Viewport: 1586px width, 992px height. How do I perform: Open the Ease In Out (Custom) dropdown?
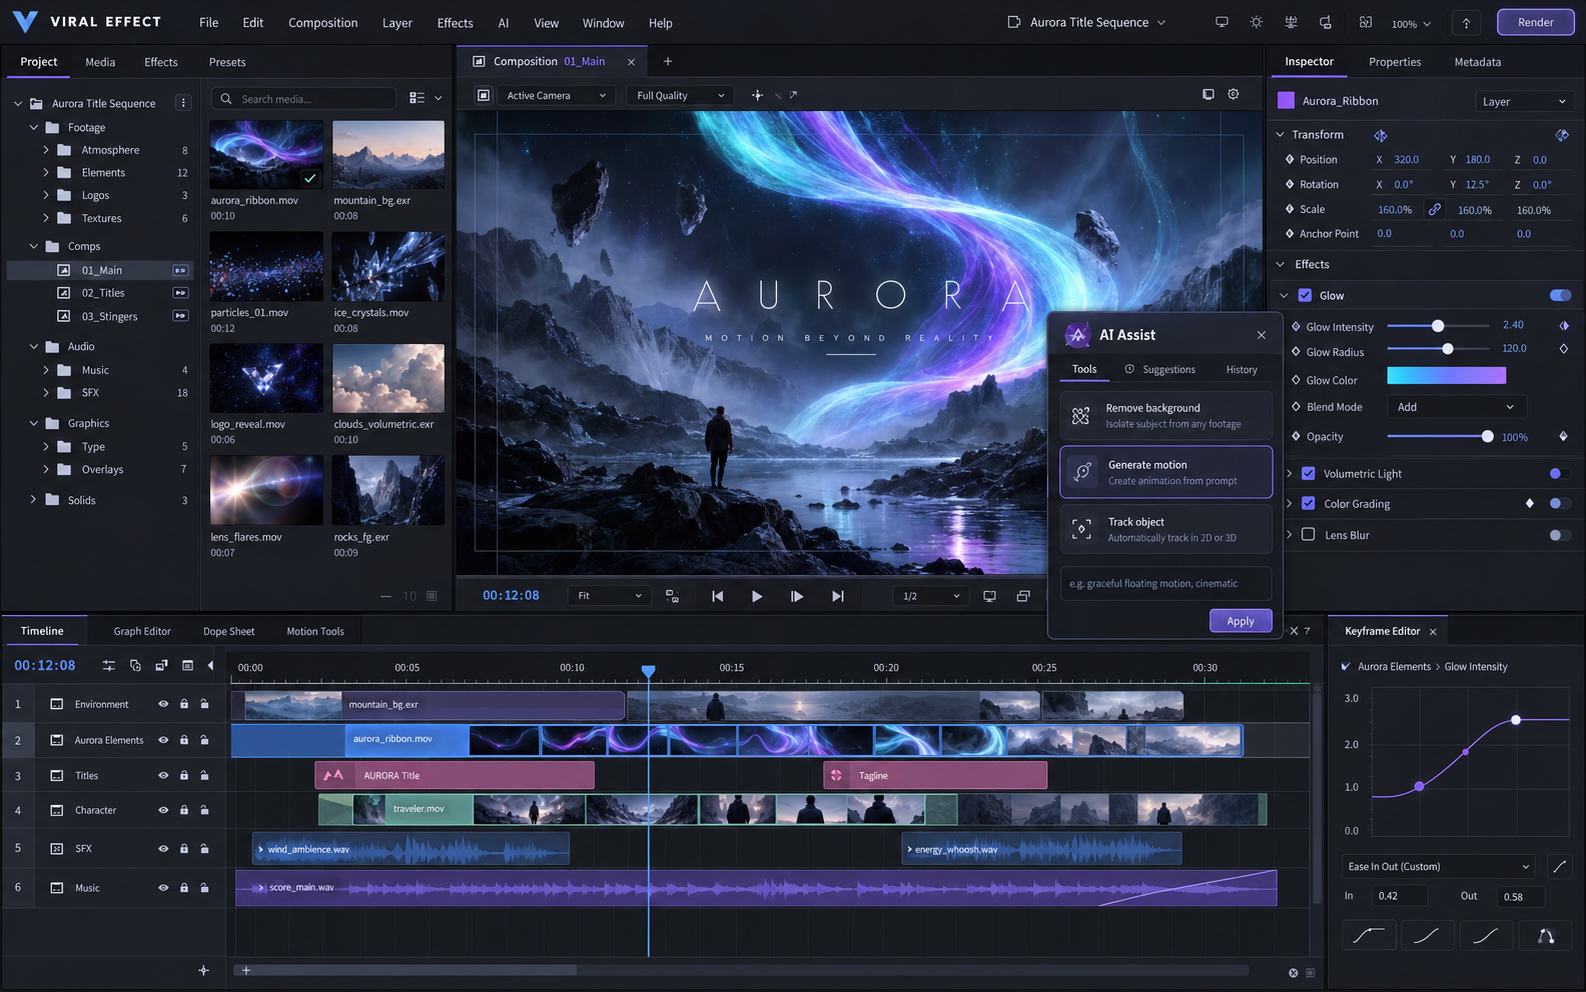(x=1438, y=866)
